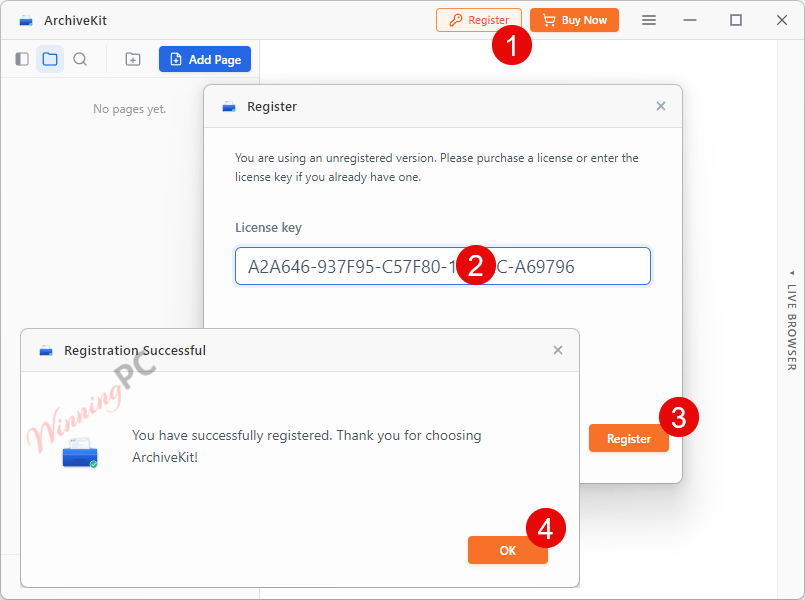Click the Add Page button
This screenshot has width=805, height=600.
point(205,59)
